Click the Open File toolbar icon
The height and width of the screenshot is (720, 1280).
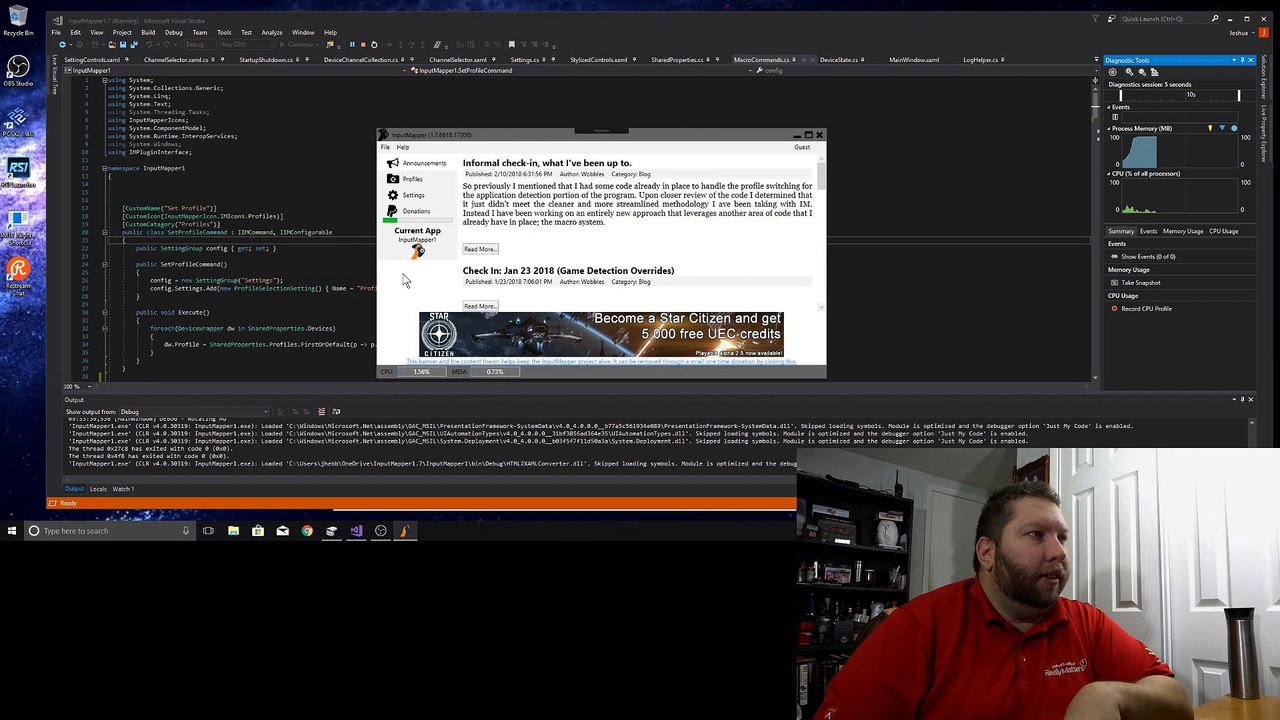[x=111, y=44]
